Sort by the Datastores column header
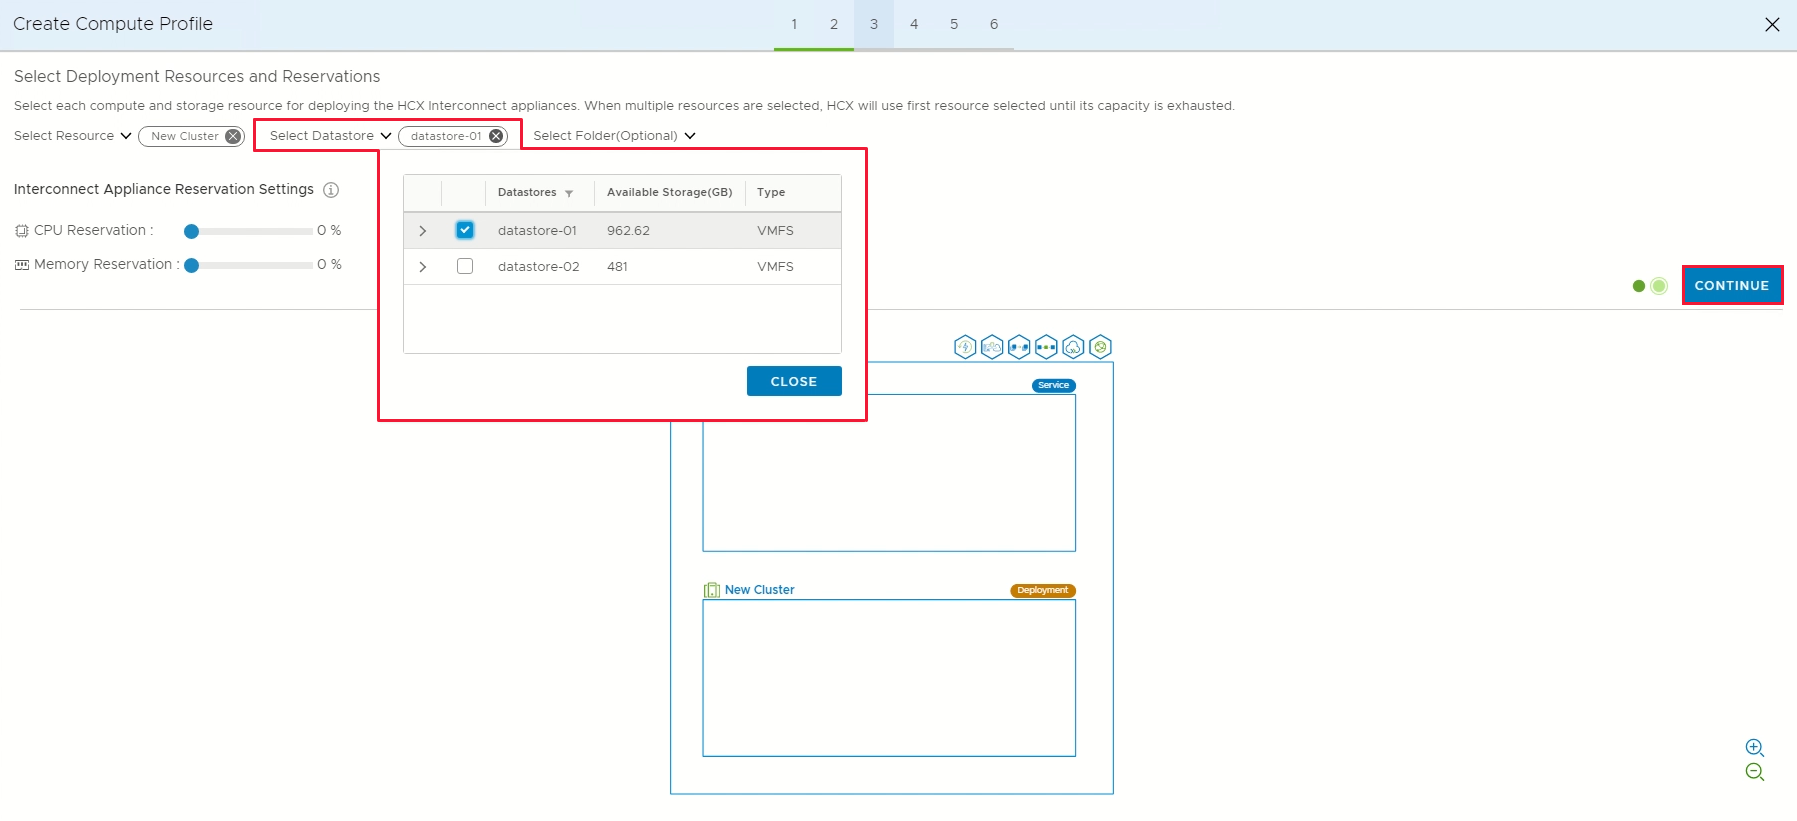 [527, 192]
